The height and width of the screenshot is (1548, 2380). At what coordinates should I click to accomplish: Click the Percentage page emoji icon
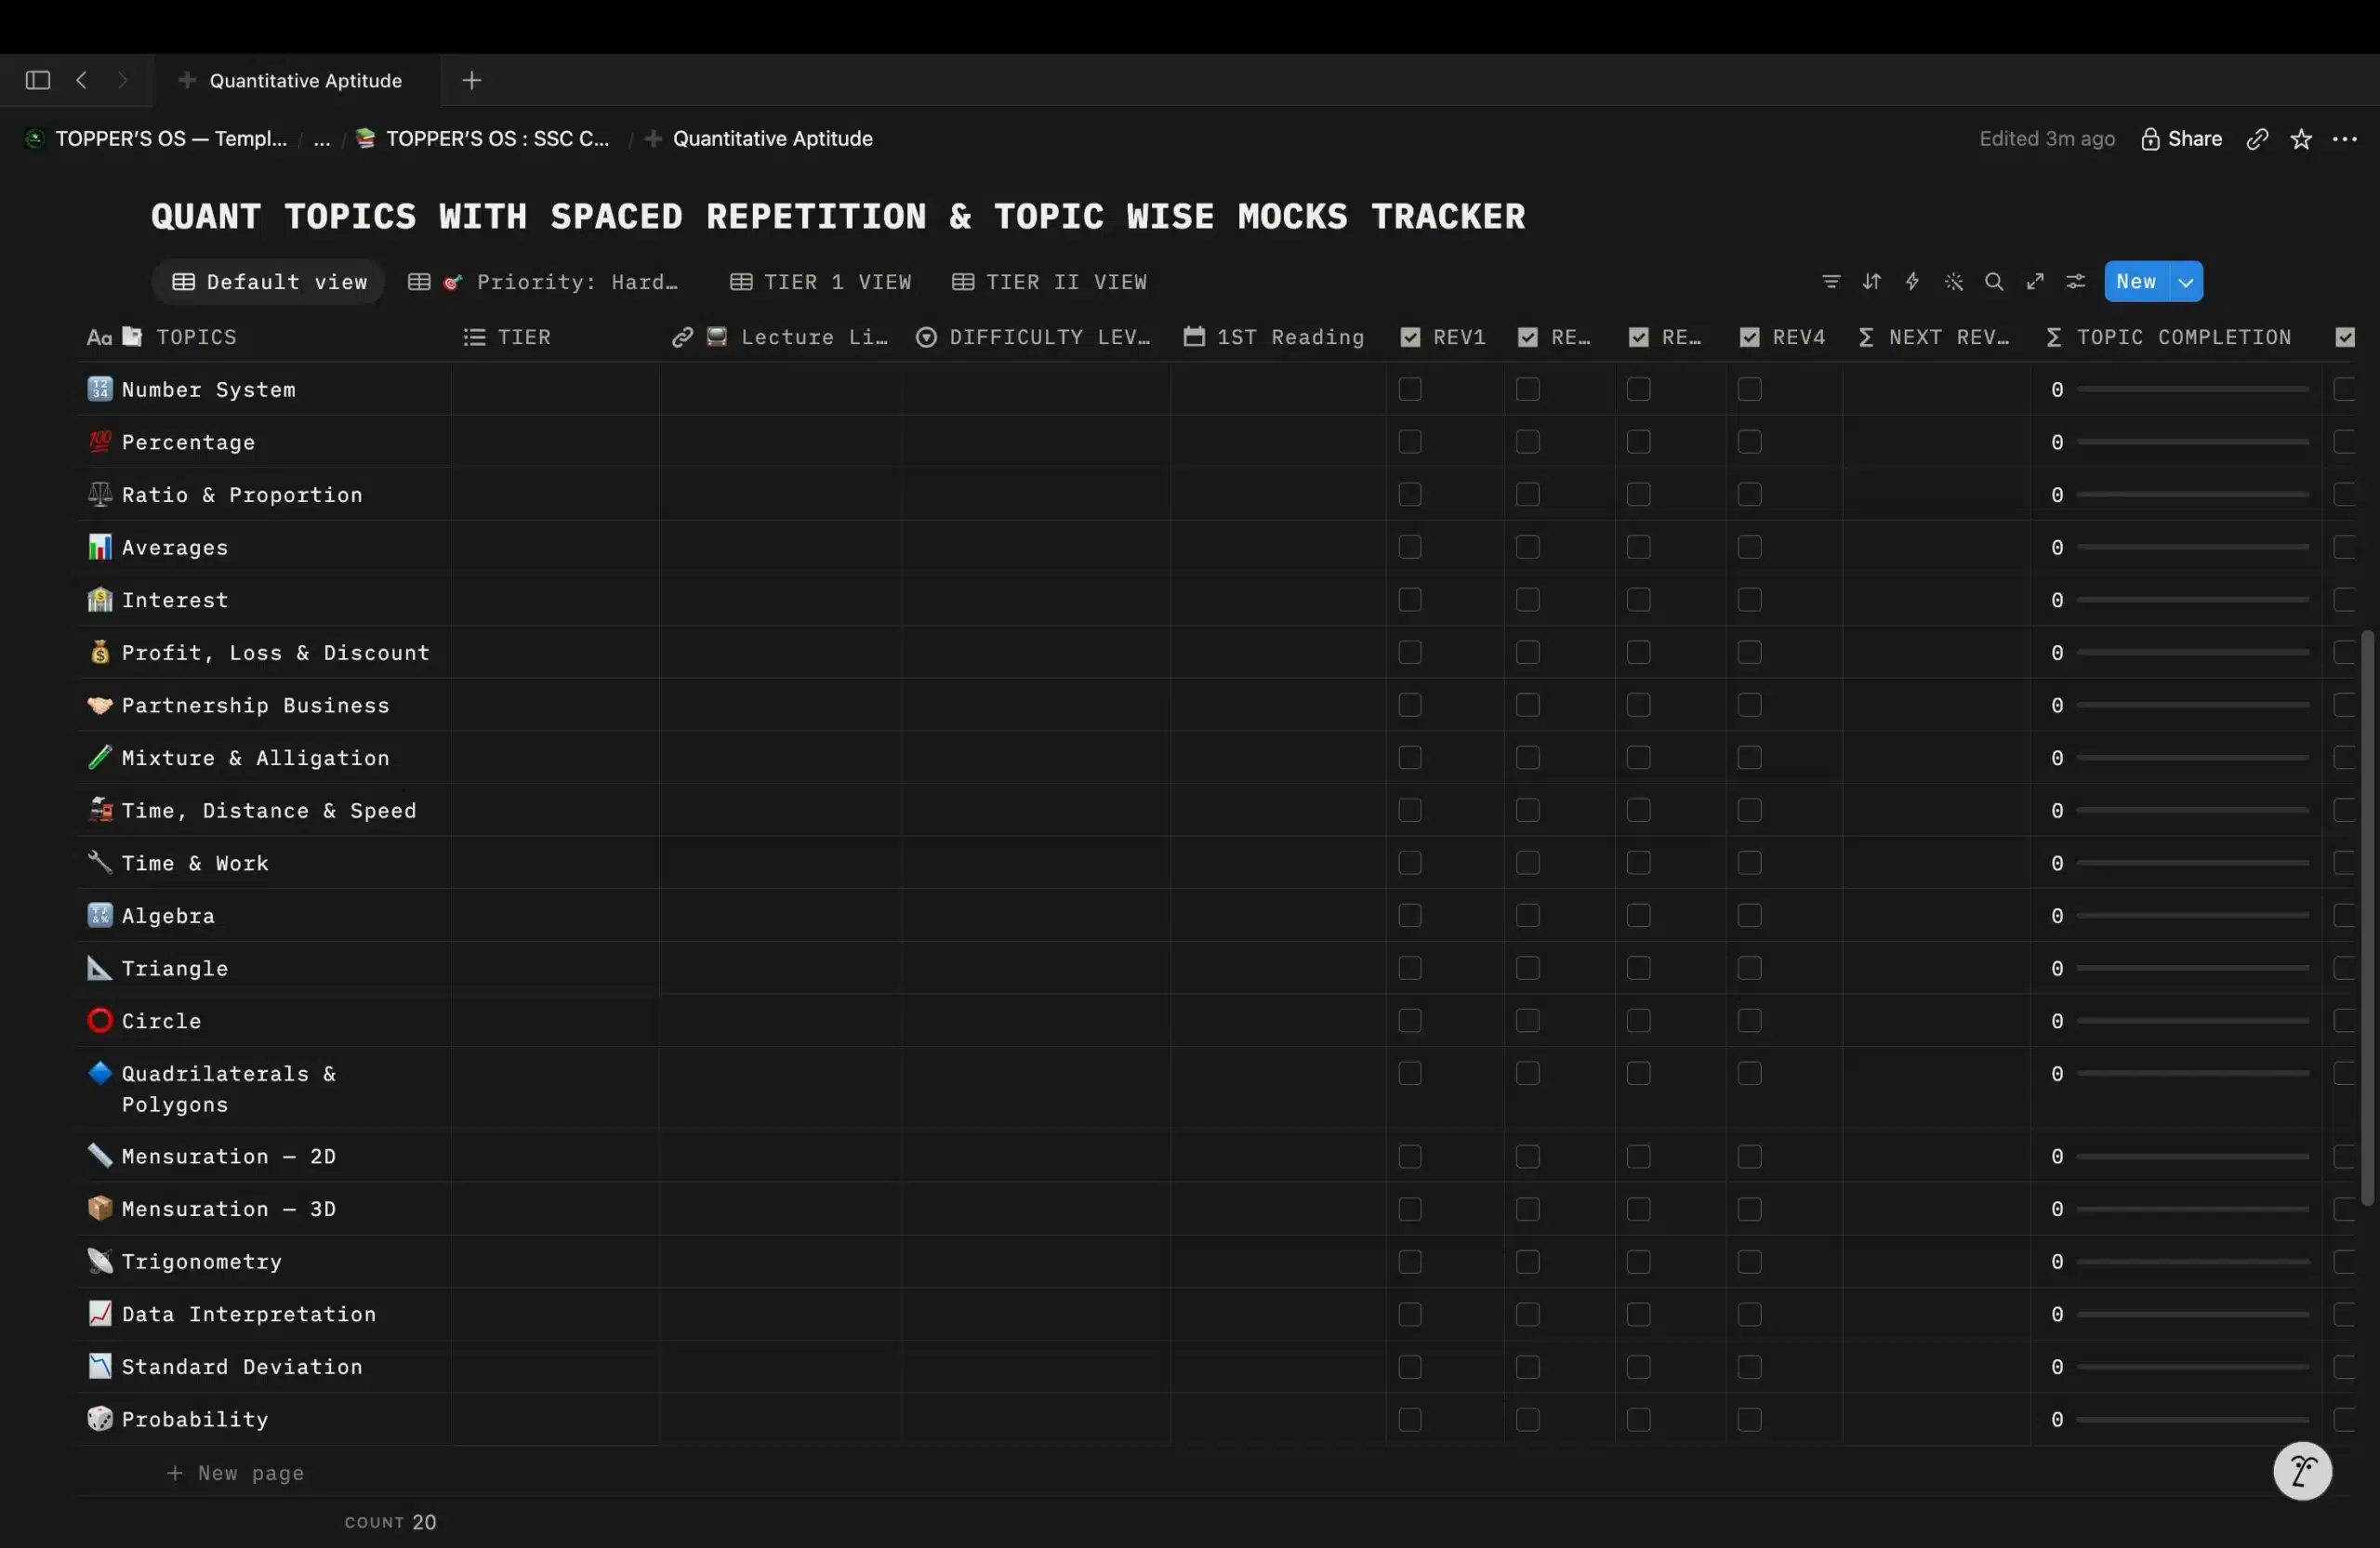coord(100,441)
